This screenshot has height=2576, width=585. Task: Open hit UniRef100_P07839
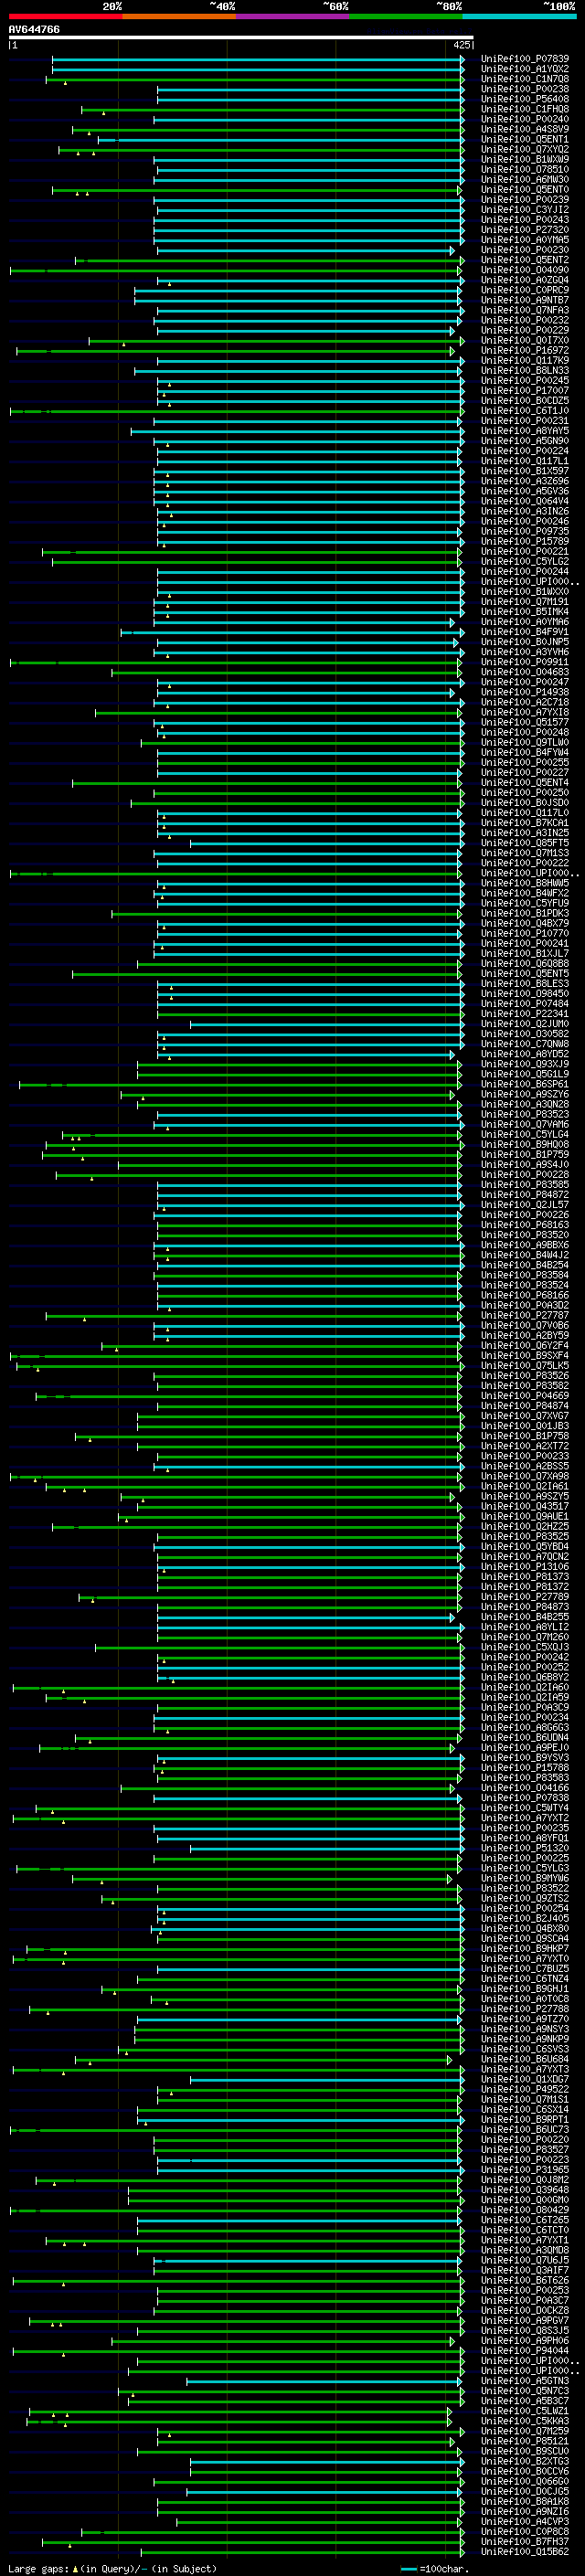click(525, 60)
